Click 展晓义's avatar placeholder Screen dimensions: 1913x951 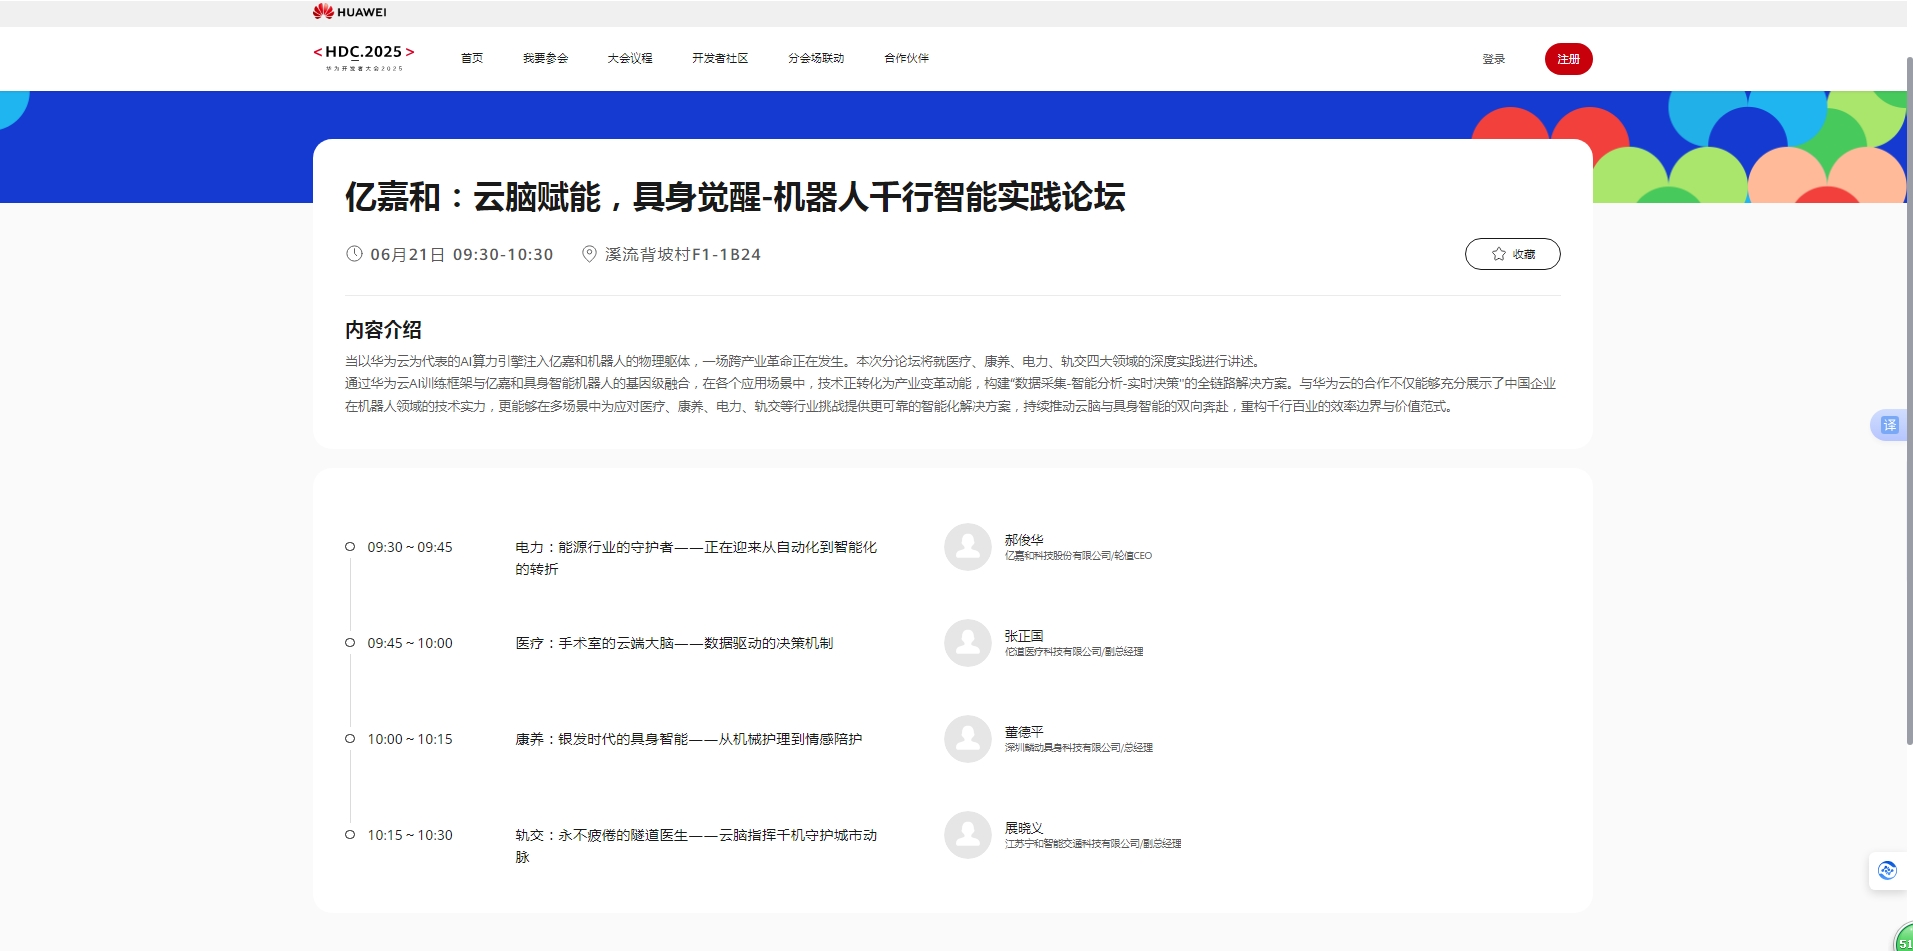[967, 835]
